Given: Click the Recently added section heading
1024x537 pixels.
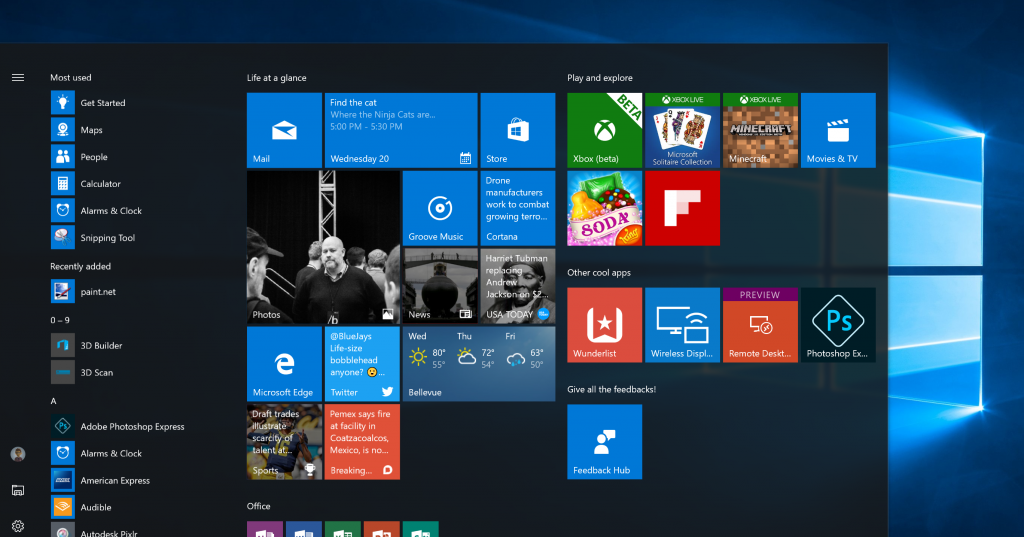Looking at the screenshot, I should (x=80, y=267).
